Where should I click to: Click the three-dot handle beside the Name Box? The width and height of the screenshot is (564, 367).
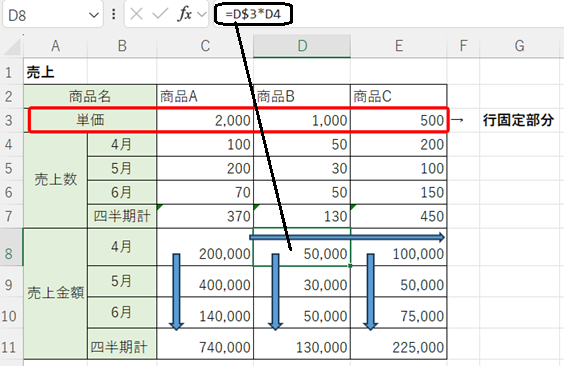[114, 14]
